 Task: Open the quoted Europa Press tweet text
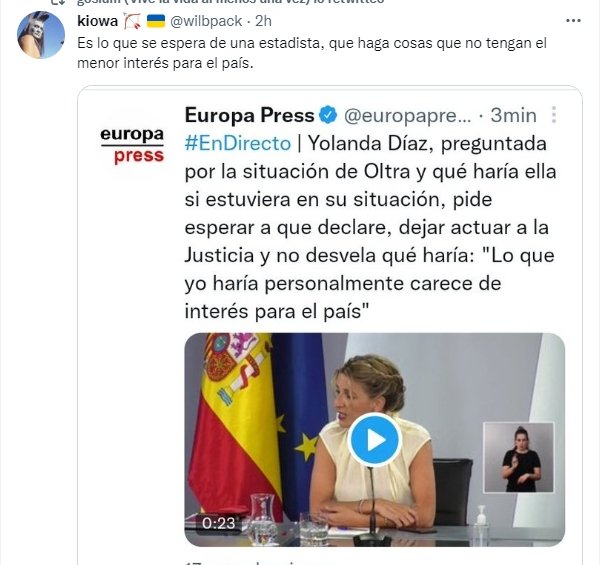(370, 227)
